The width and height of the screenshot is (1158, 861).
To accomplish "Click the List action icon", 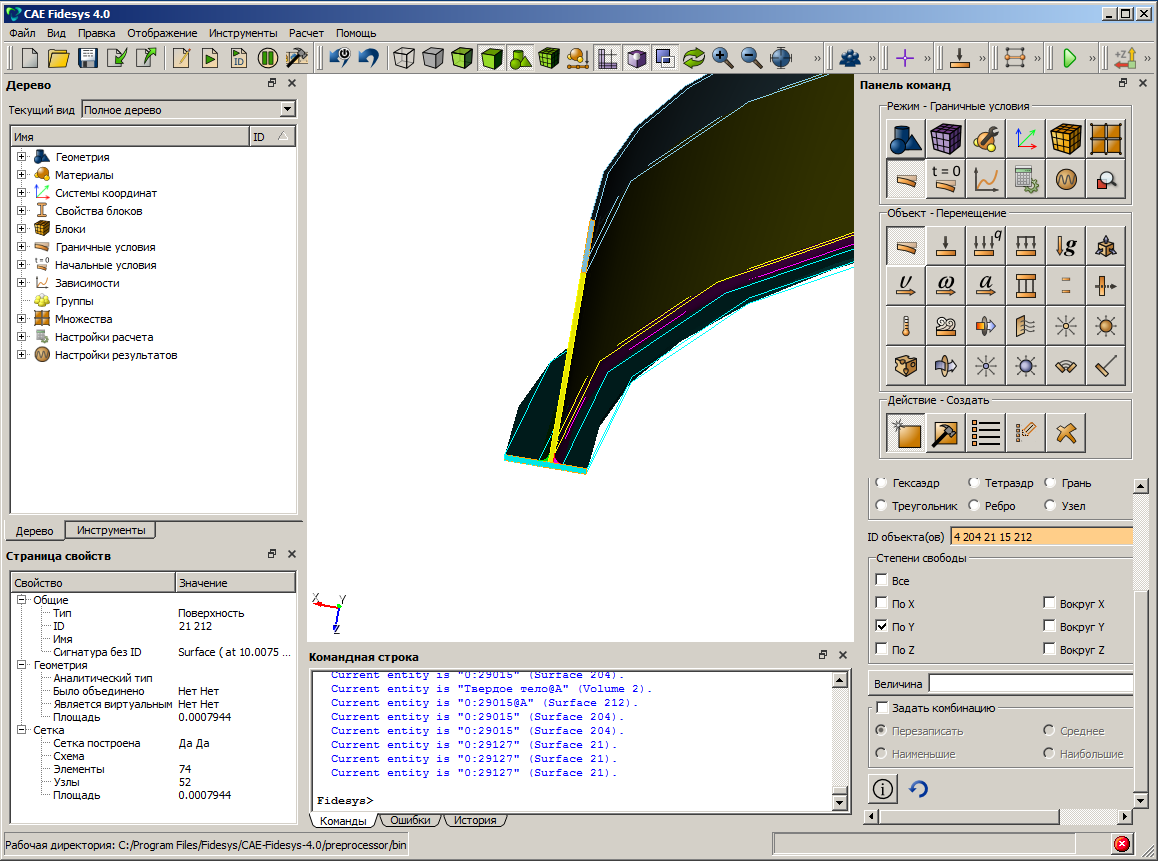I will point(985,433).
